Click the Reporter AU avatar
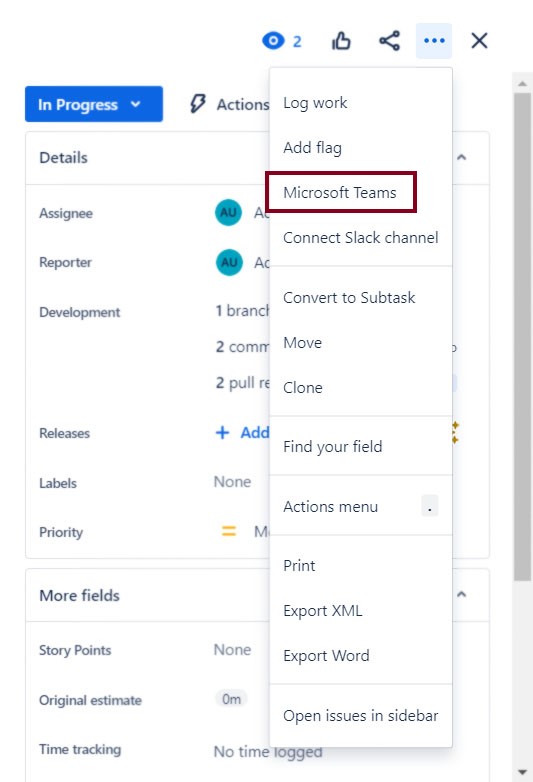 (229, 262)
